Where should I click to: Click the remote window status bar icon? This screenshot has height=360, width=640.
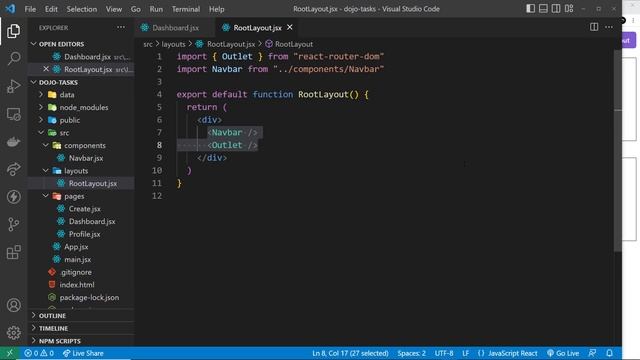[x=9, y=353]
